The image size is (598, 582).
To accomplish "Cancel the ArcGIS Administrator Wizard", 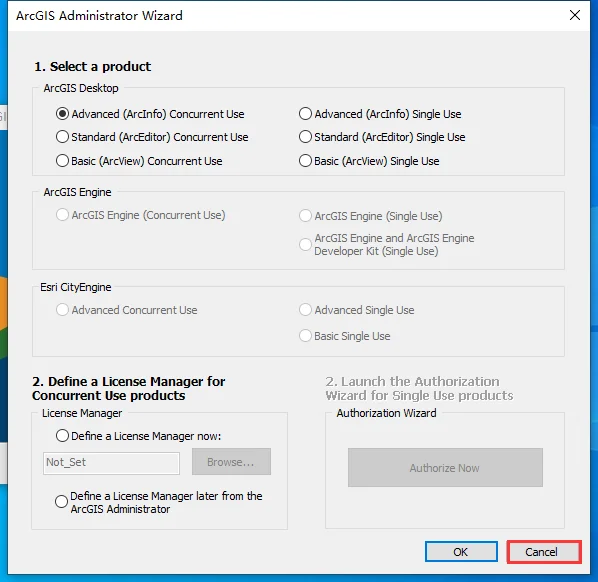I will (544, 551).
